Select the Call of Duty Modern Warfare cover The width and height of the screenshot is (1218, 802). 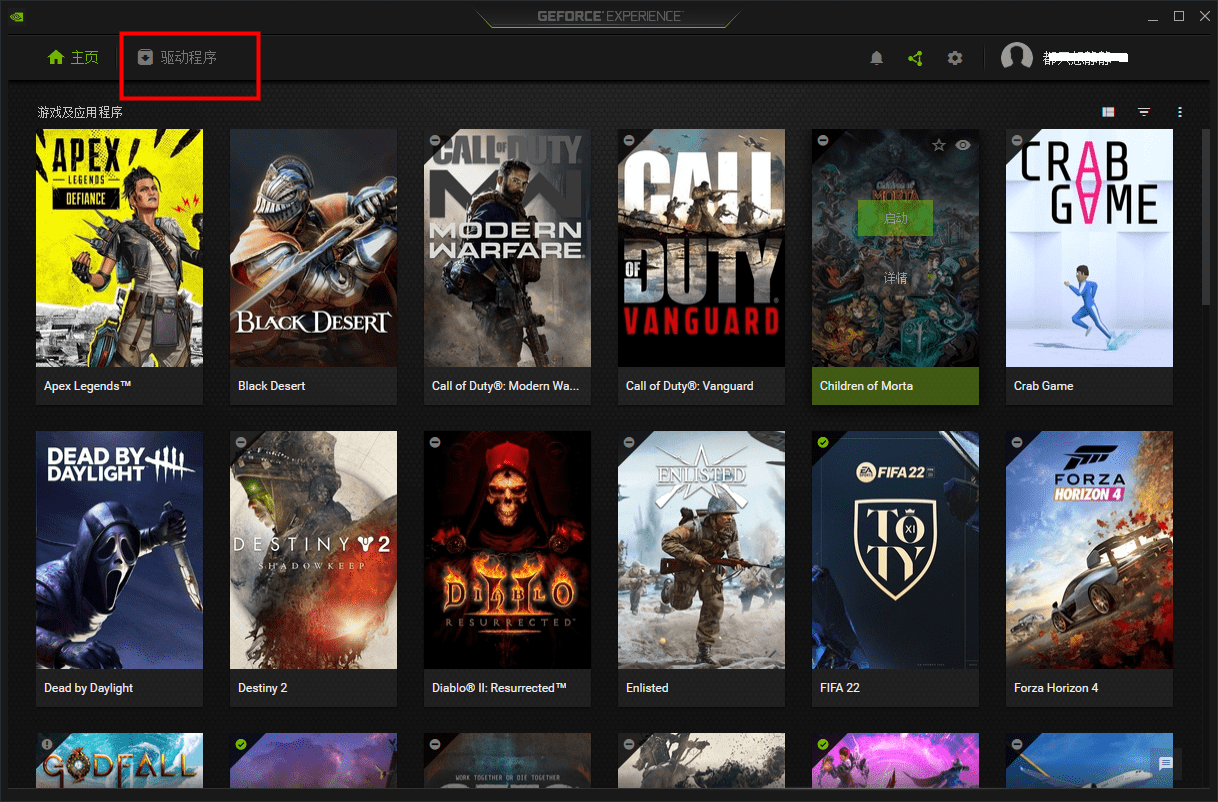coord(507,248)
